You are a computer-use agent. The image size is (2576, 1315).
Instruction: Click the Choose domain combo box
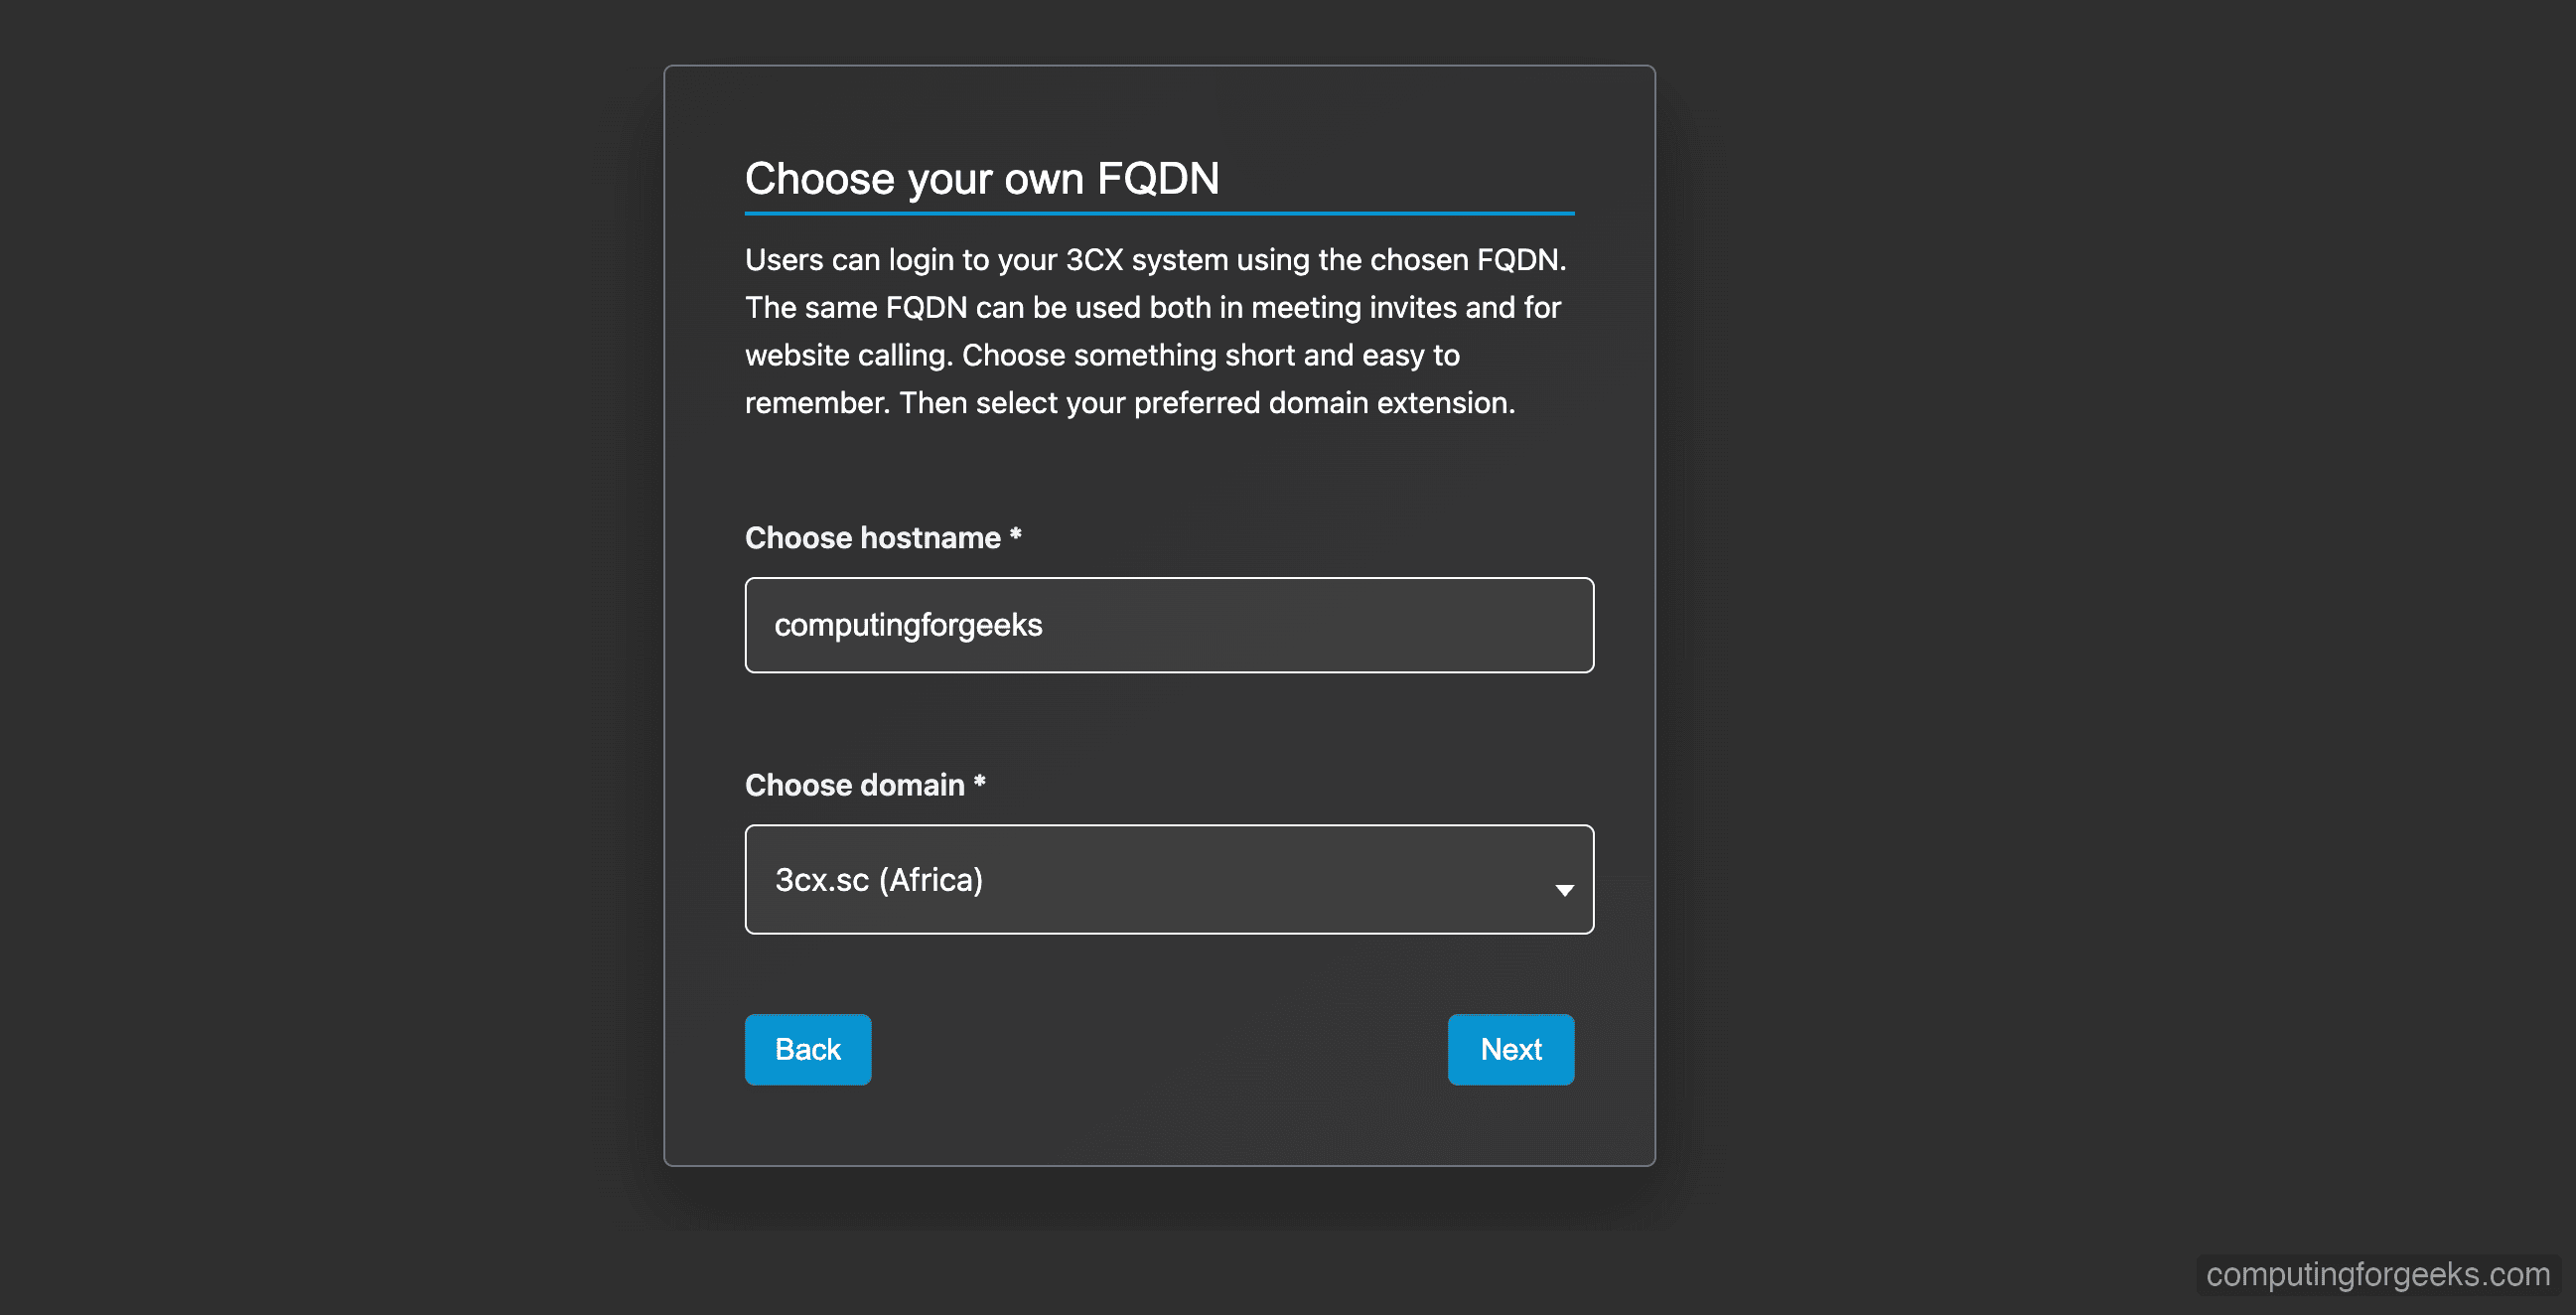coord(1168,880)
